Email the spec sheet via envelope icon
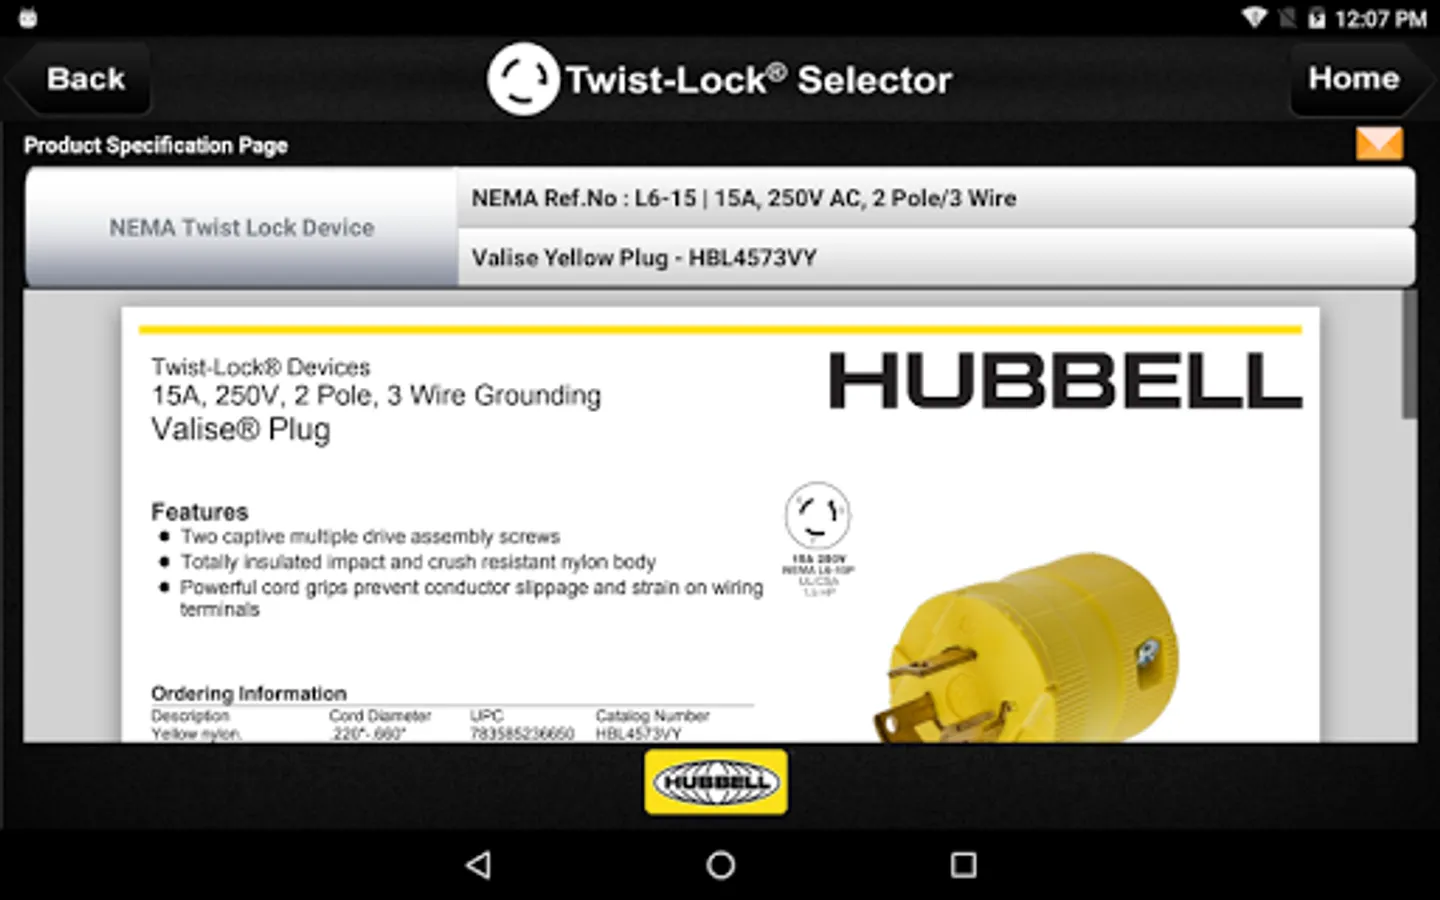1440x900 pixels. (x=1379, y=143)
